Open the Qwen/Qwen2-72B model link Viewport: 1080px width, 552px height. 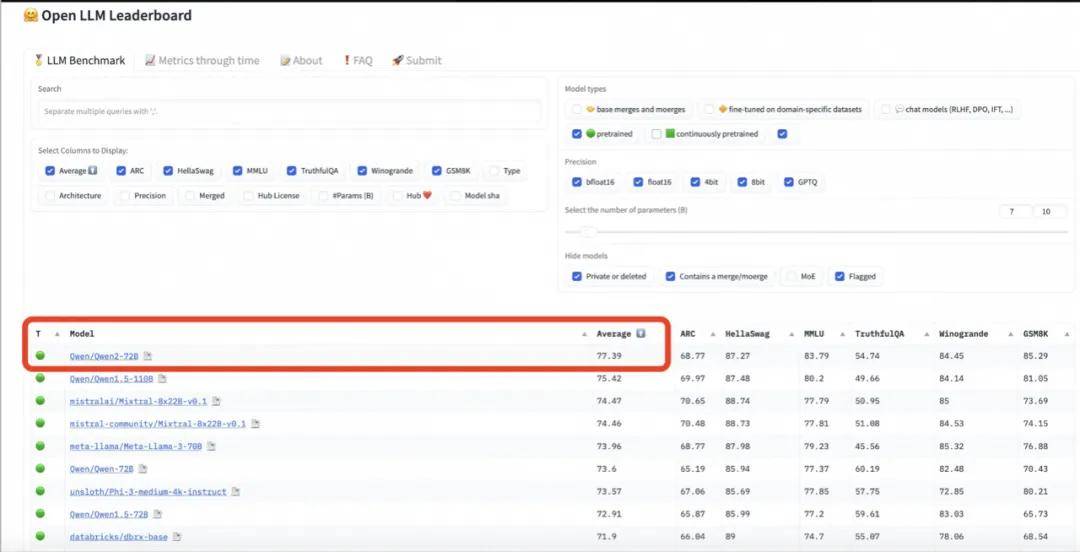pos(104,356)
